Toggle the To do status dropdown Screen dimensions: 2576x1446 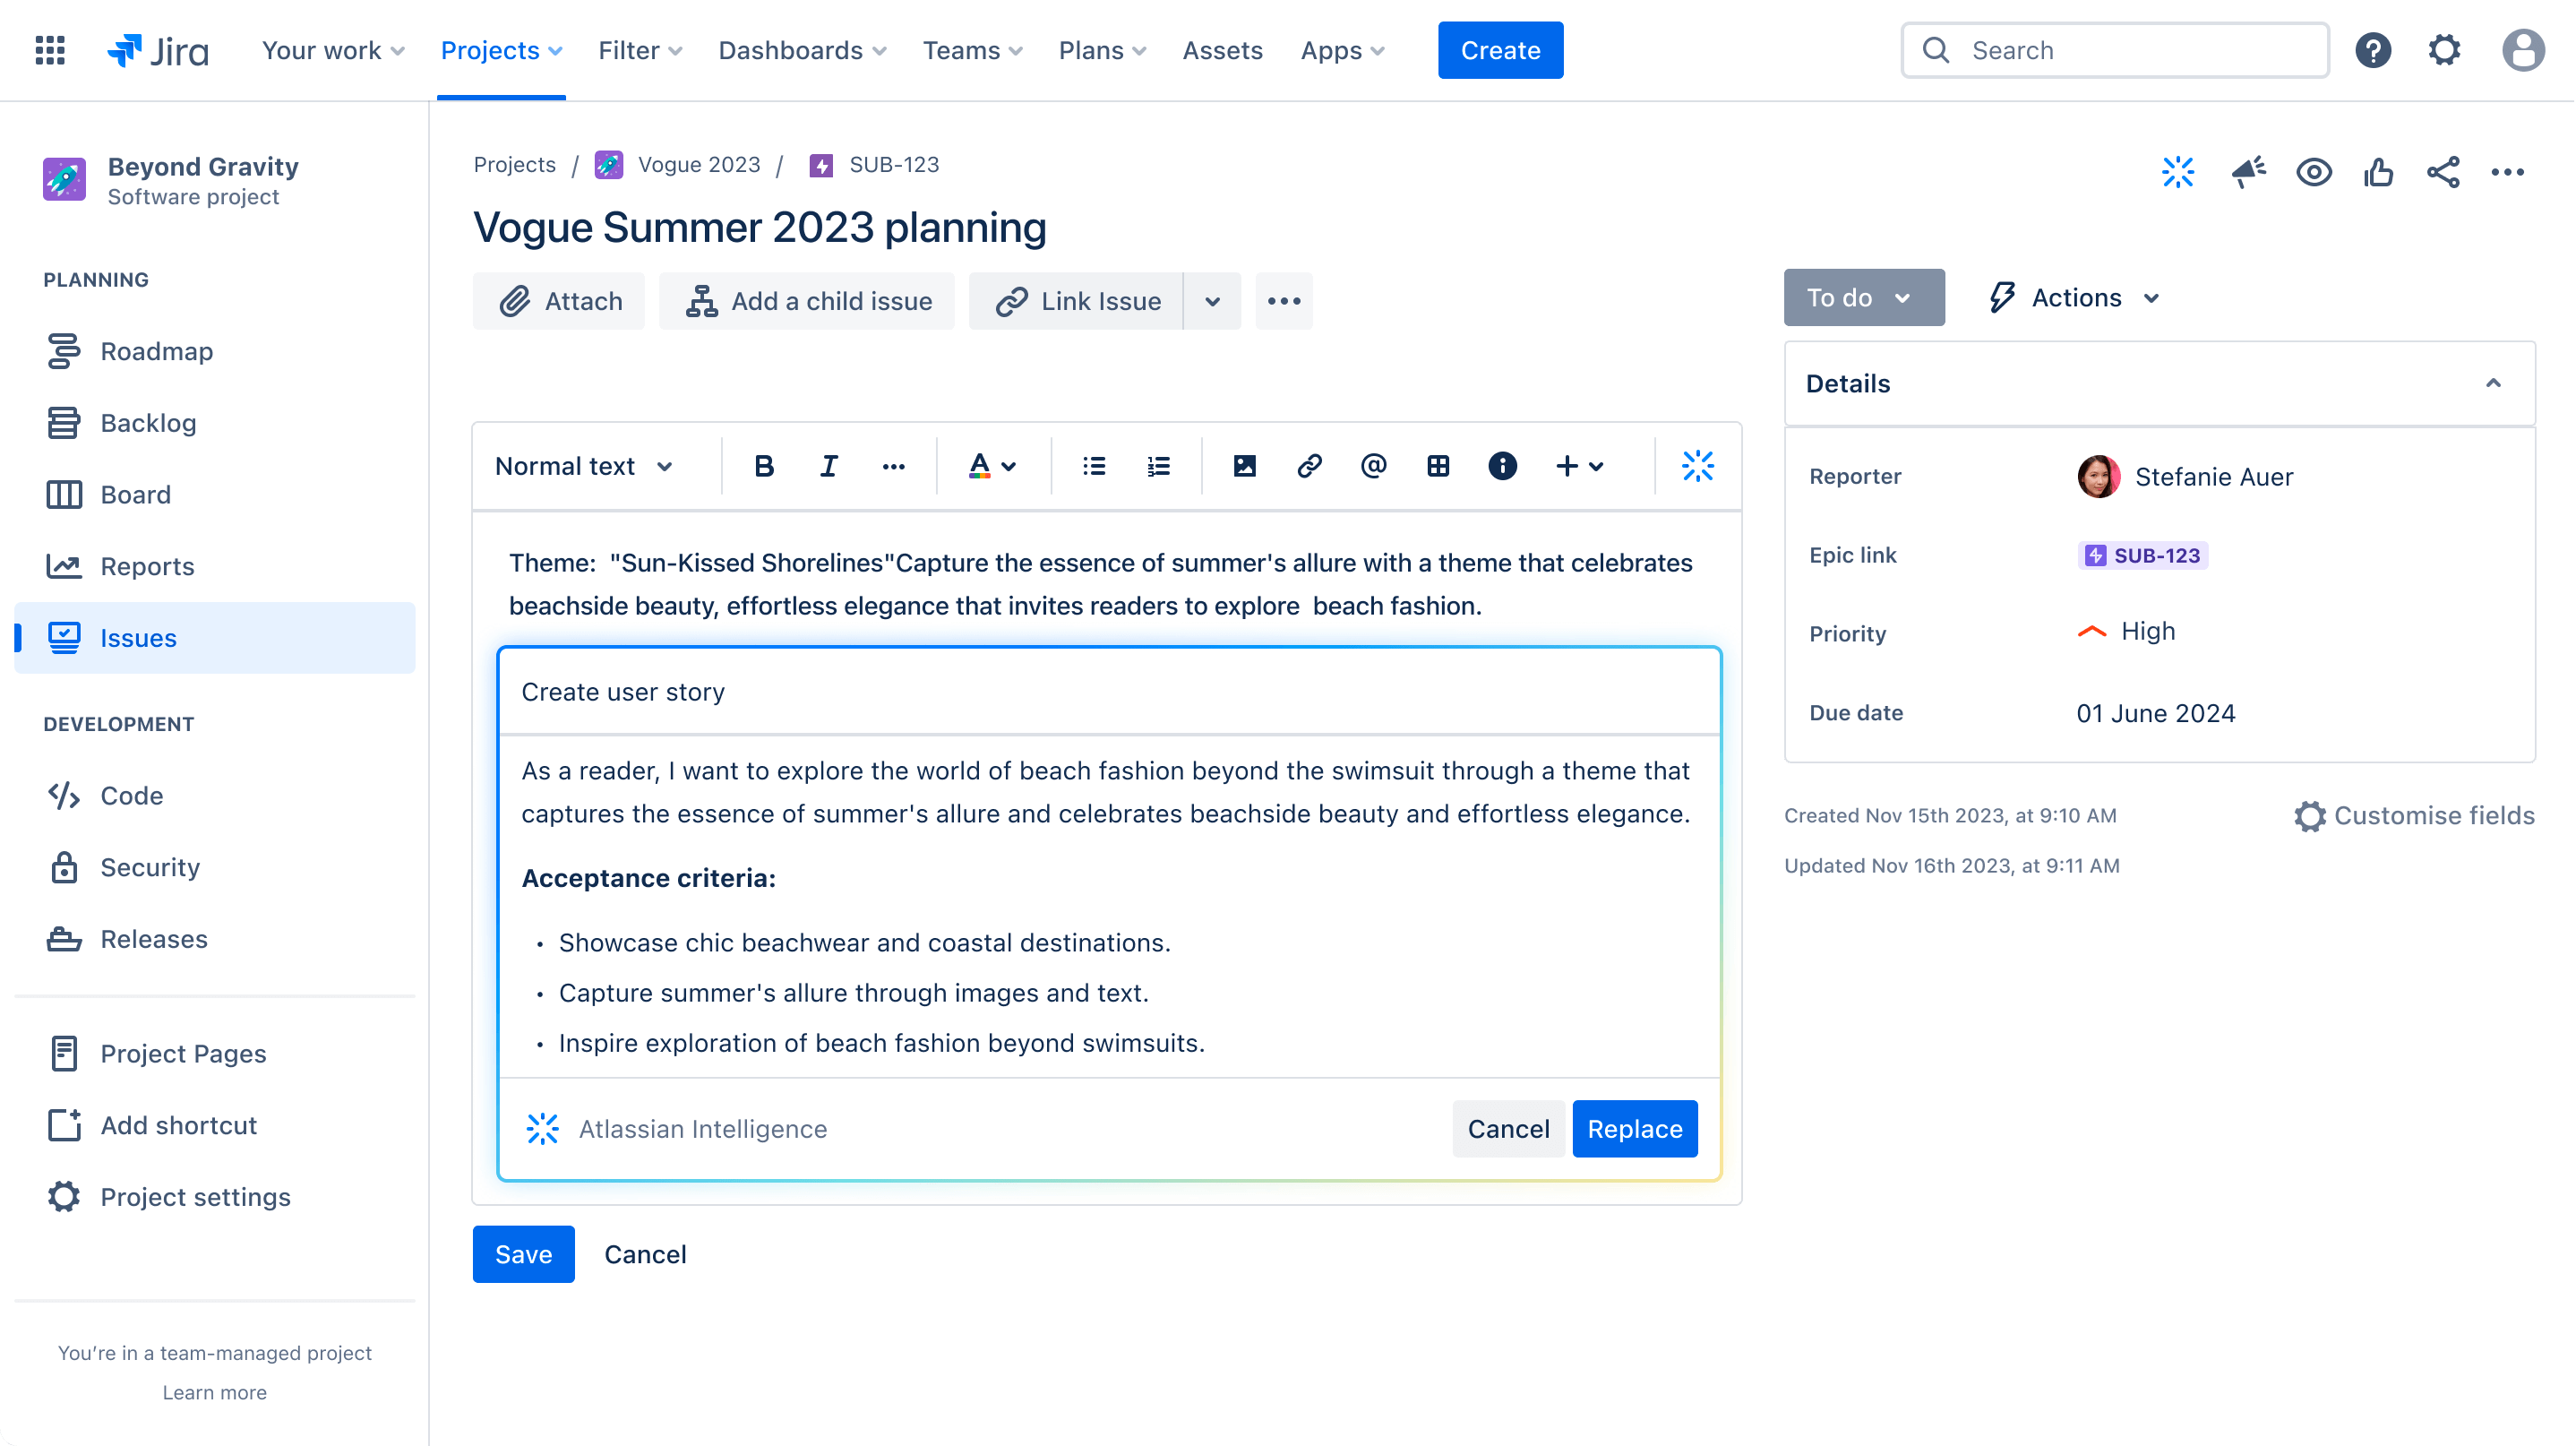(1863, 297)
